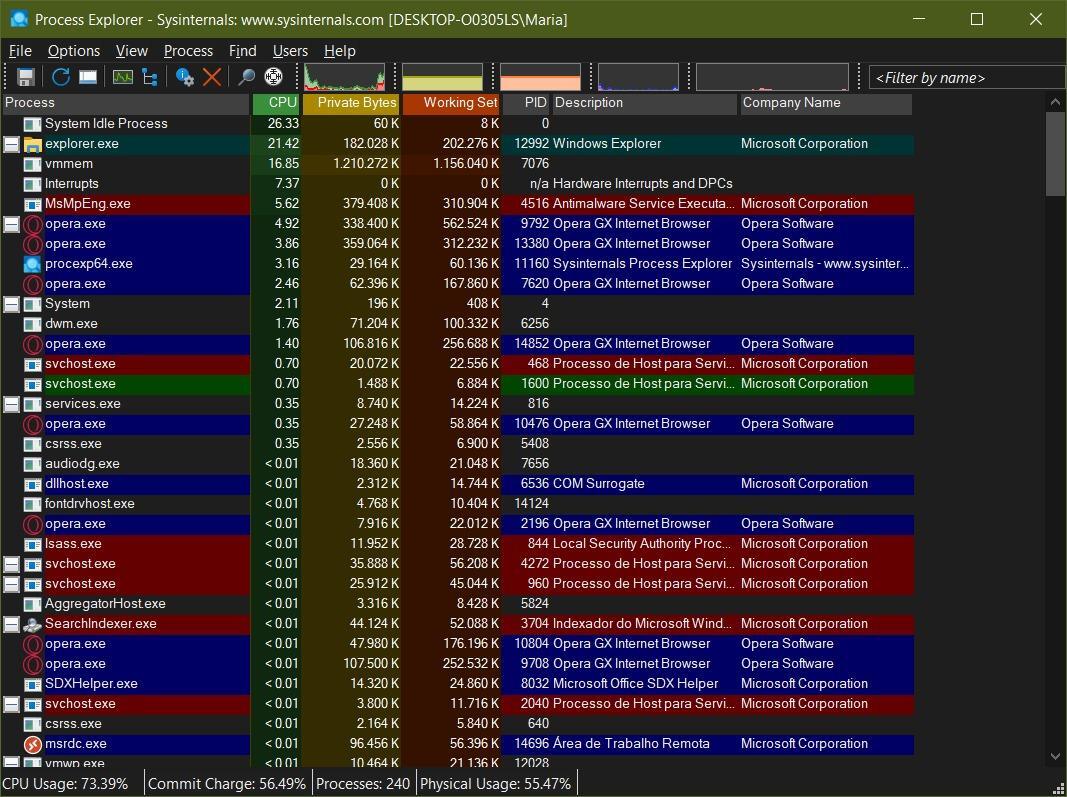
Task: Open the Process menu
Action: click(x=188, y=51)
